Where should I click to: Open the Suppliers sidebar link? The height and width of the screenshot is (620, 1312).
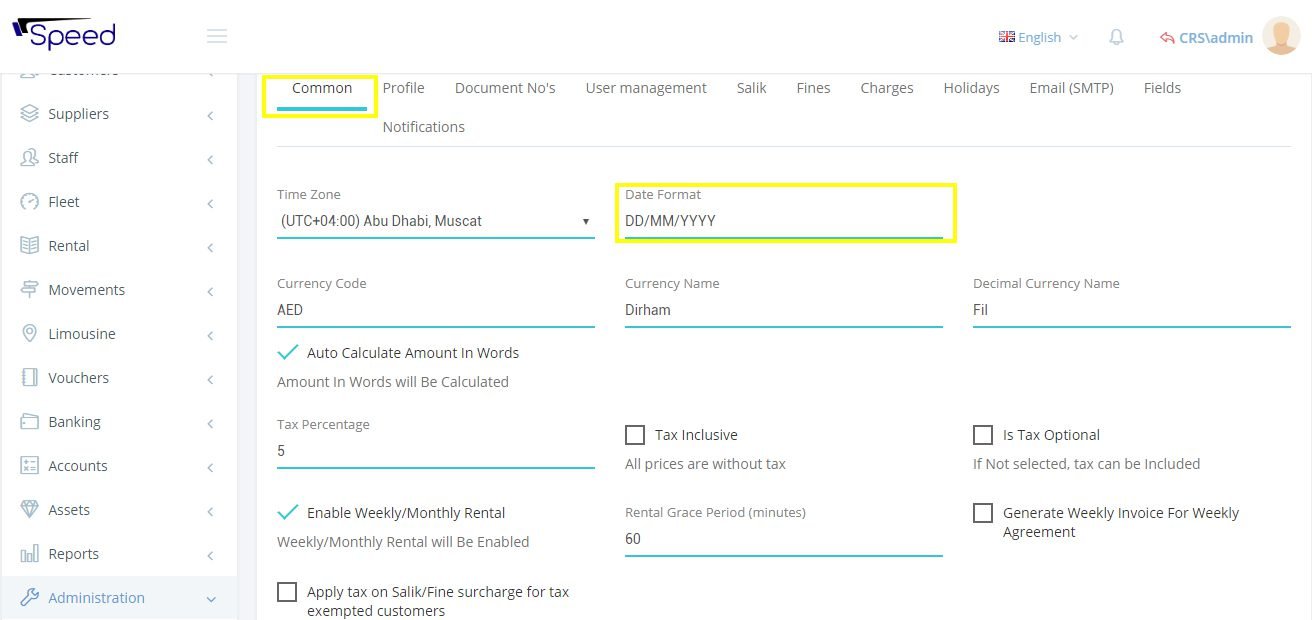pyautogui.click(x=79, y=114)
